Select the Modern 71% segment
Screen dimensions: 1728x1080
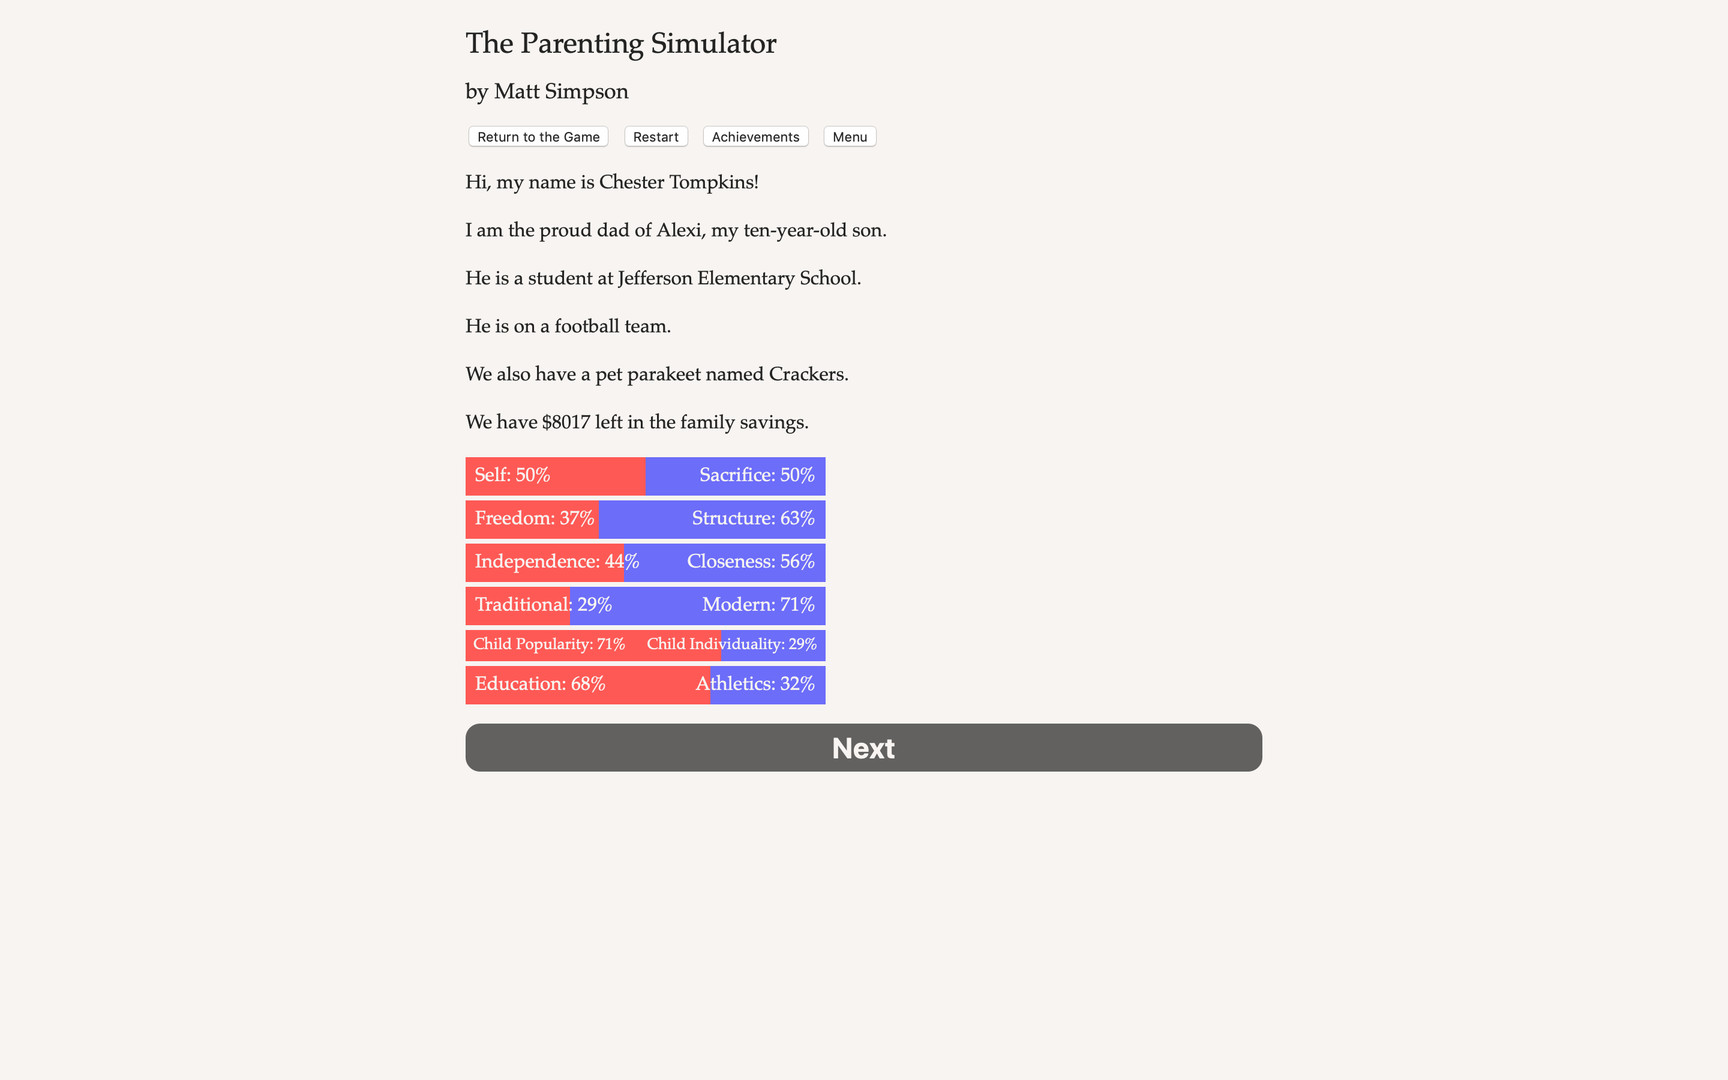pyautogui.click(x=700, y=605)
